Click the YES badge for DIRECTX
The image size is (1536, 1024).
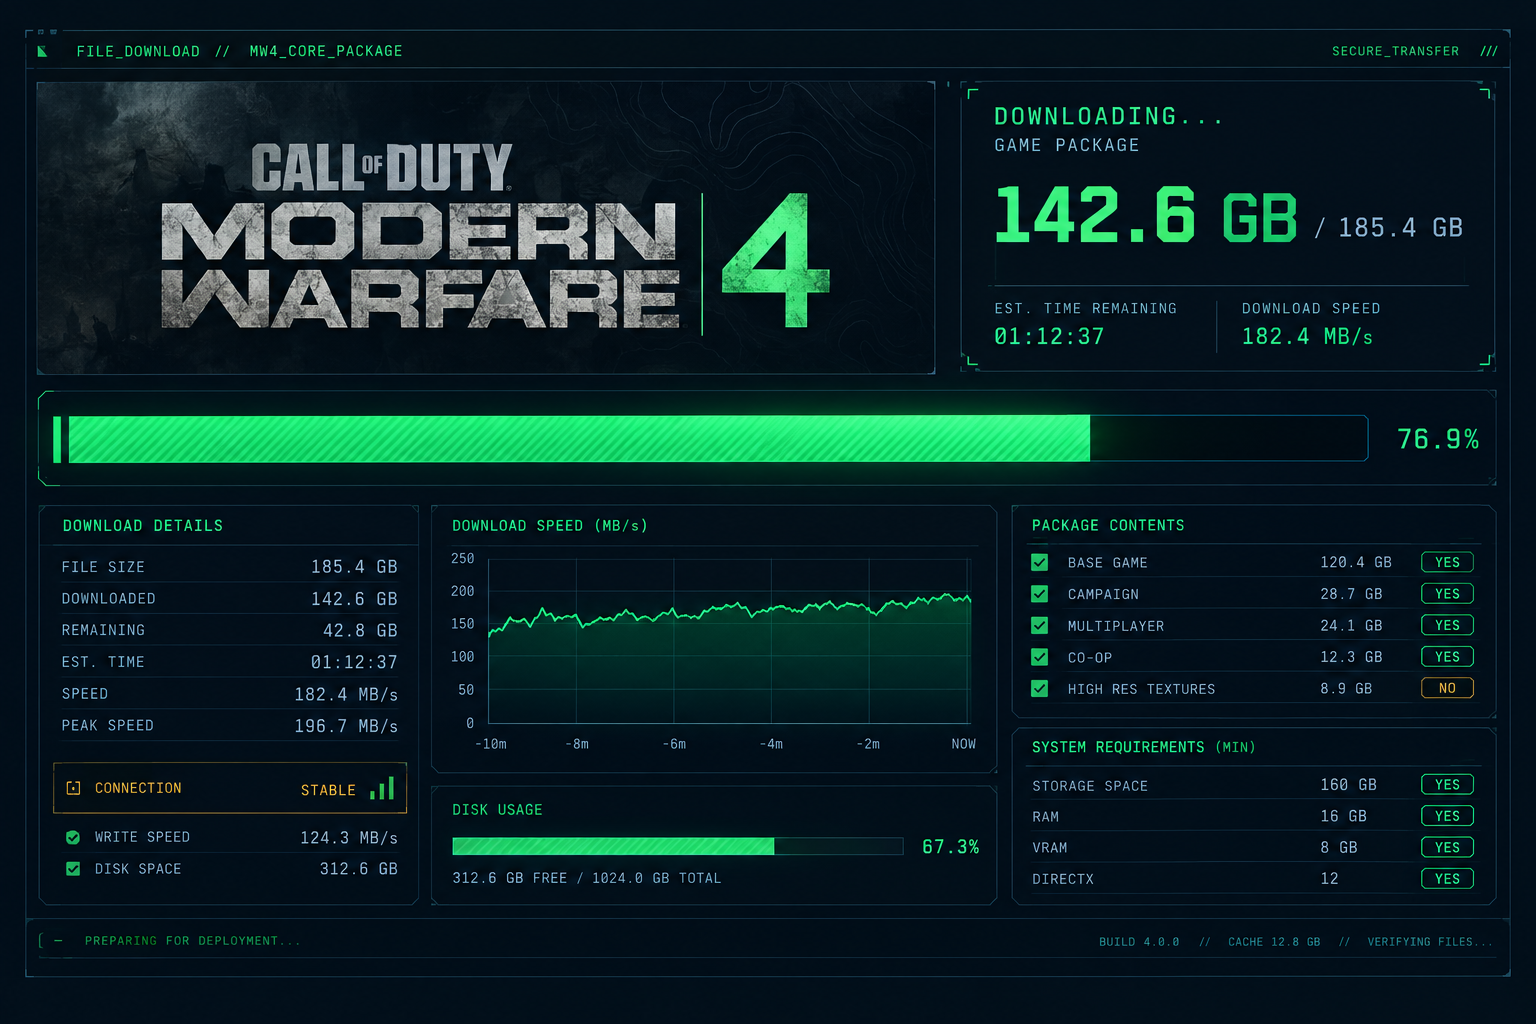[1447, 879]
